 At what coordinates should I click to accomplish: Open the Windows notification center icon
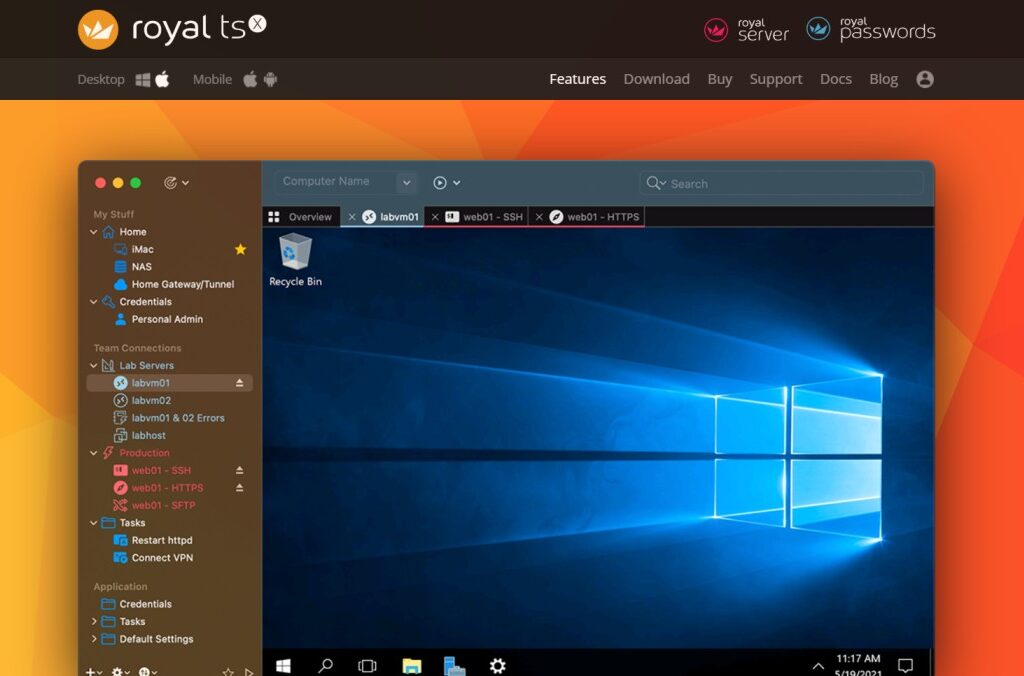(905, 665)
